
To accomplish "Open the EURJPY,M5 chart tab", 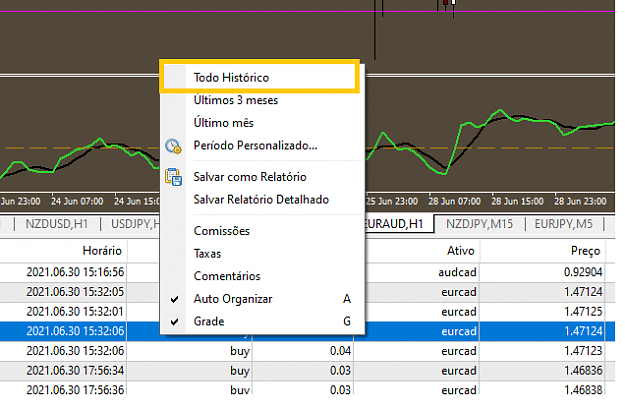I will [x=564, y=224].
